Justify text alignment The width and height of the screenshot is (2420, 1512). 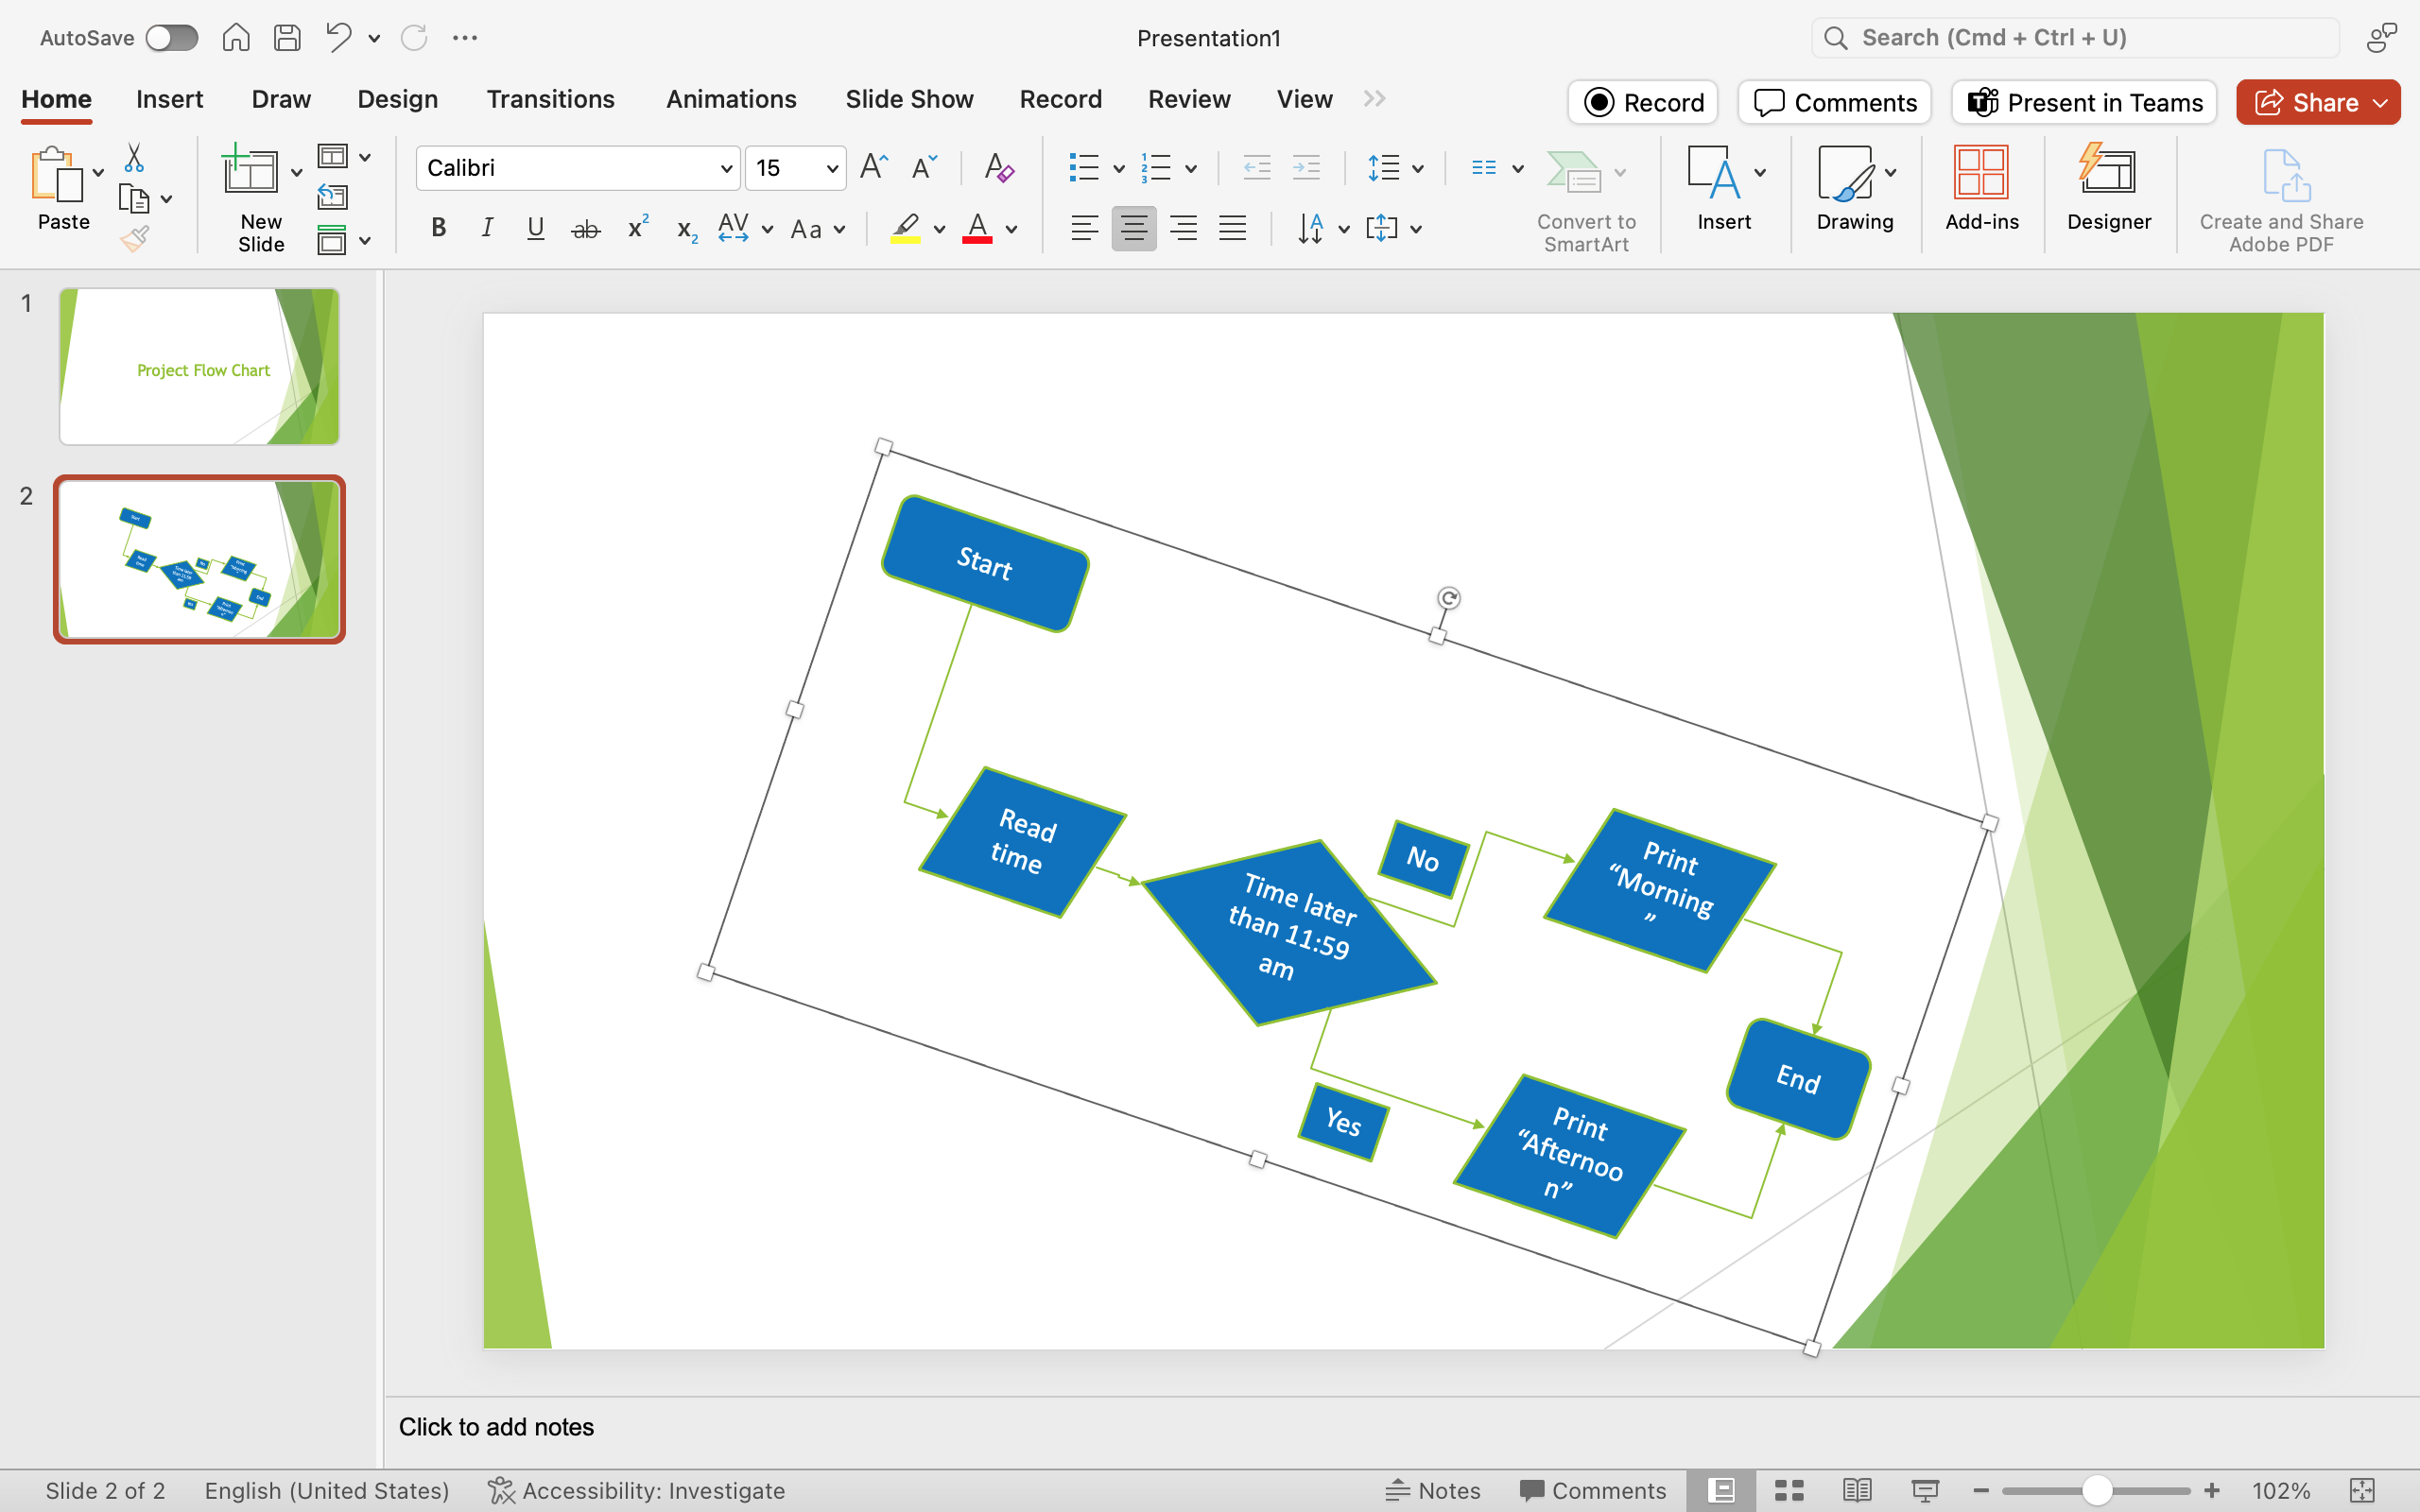point(1232,228)
